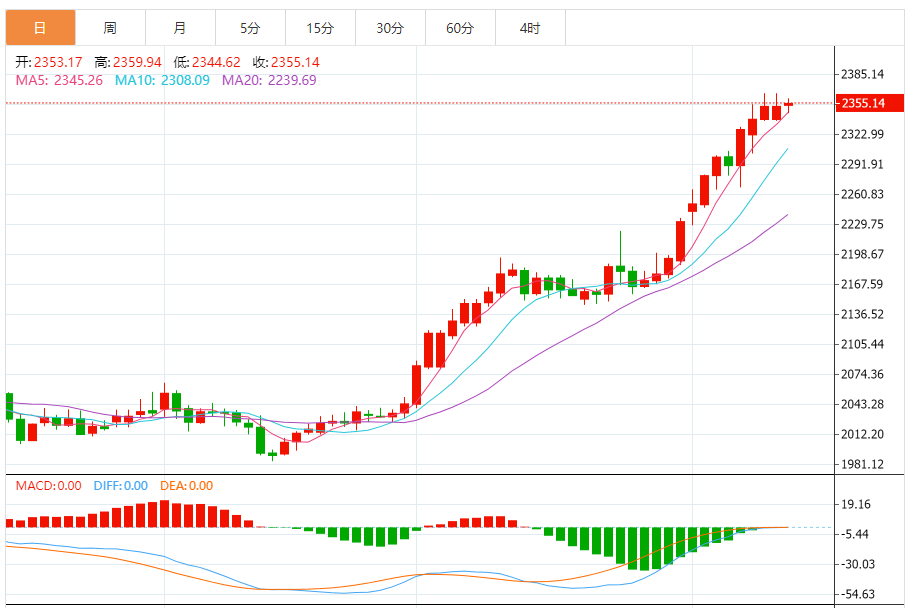The width and height of the screenshot is (909, 608).
Task: Click the -54.63 MACD axis label
Action: click(x=857, y=594)
